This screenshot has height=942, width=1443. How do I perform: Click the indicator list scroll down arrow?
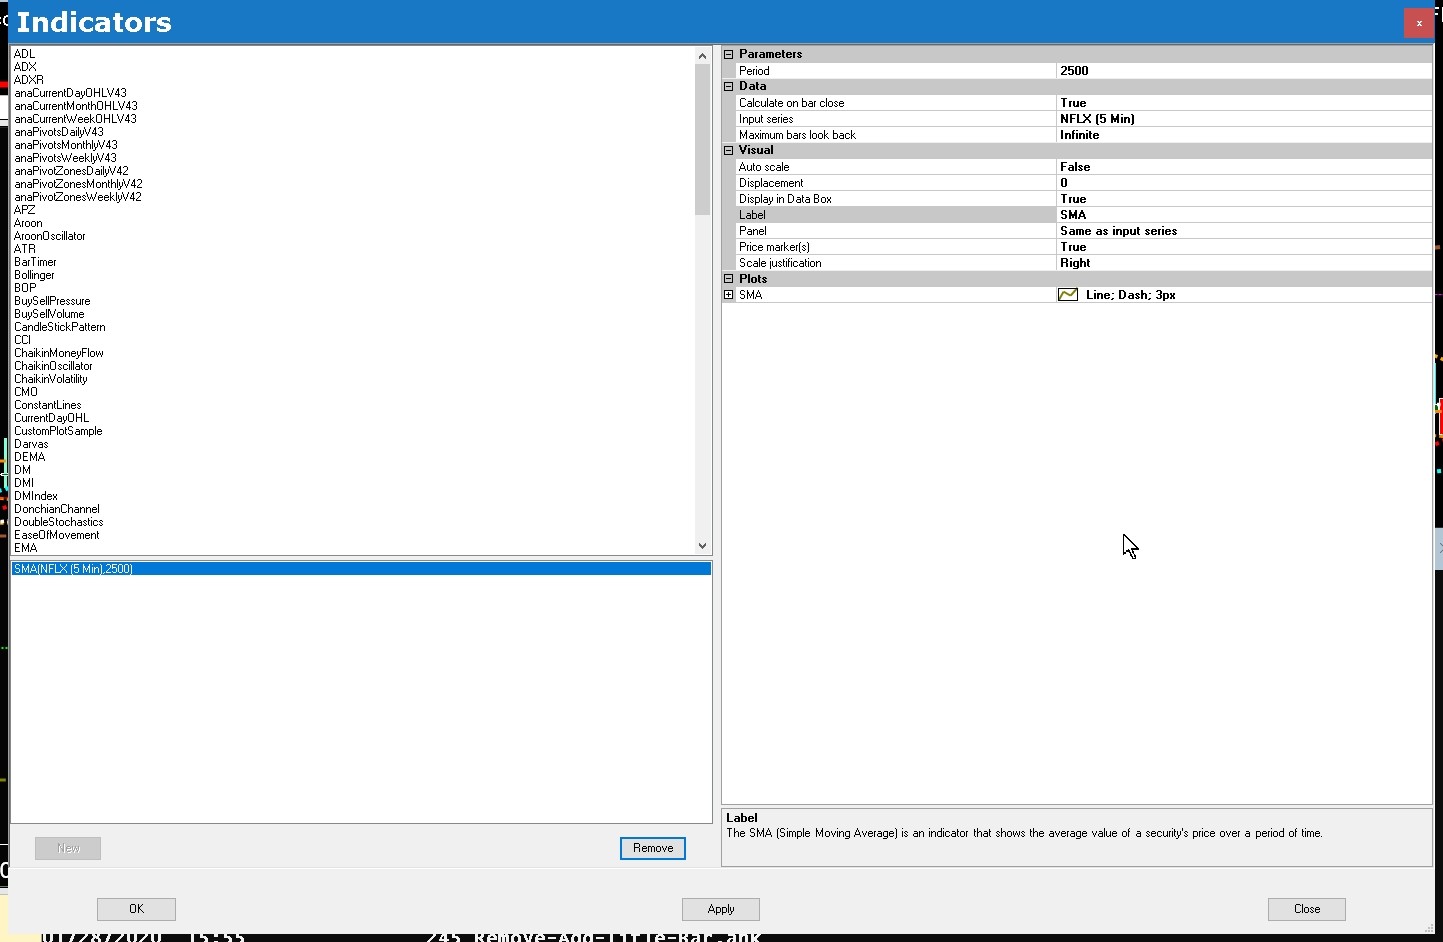click(703, 546)
